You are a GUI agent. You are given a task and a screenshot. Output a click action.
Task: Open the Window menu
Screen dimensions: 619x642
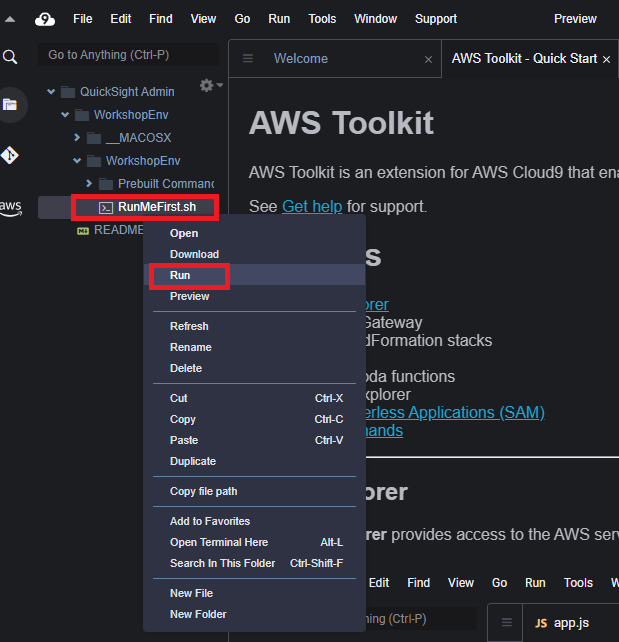pos(375,19)
